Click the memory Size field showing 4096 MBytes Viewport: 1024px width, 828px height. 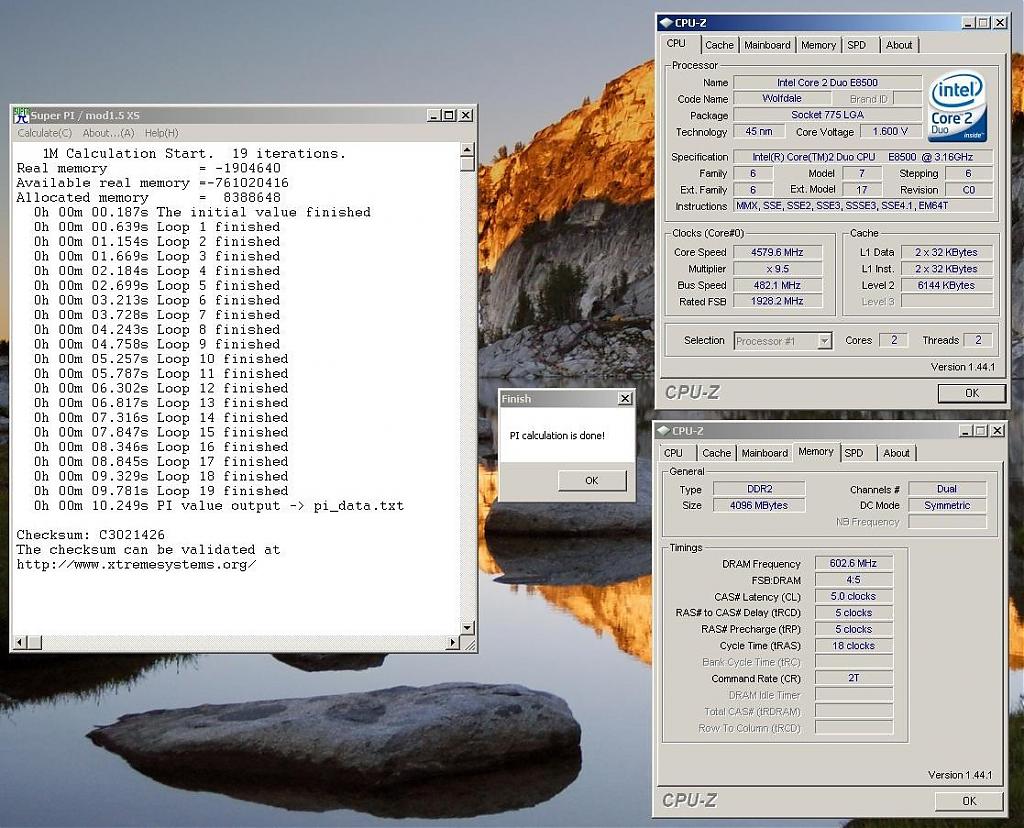tap(759, 505)
